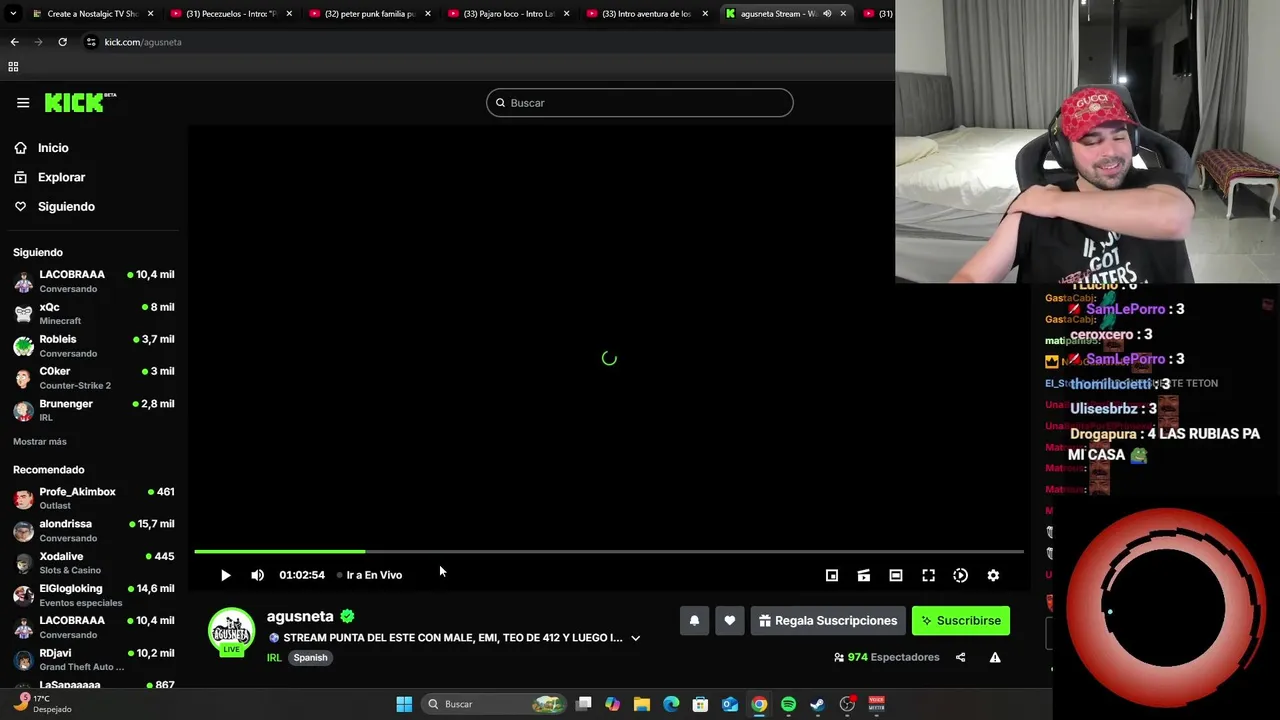Screen dimensions: 1280x720
Task: Open OBS Studio from taskbar
Action: click(x=847, y=704)
